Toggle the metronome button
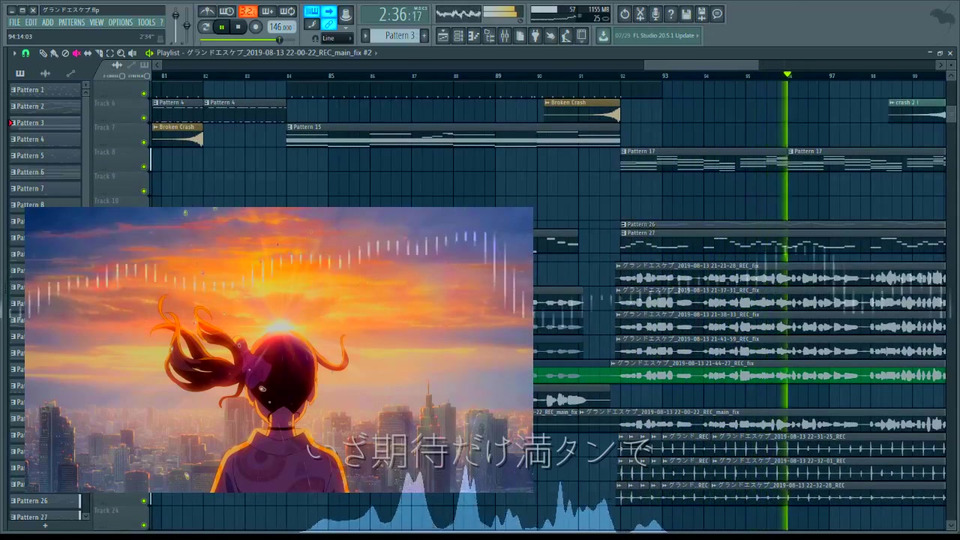 pyautogui.click(x=208, y=11)
